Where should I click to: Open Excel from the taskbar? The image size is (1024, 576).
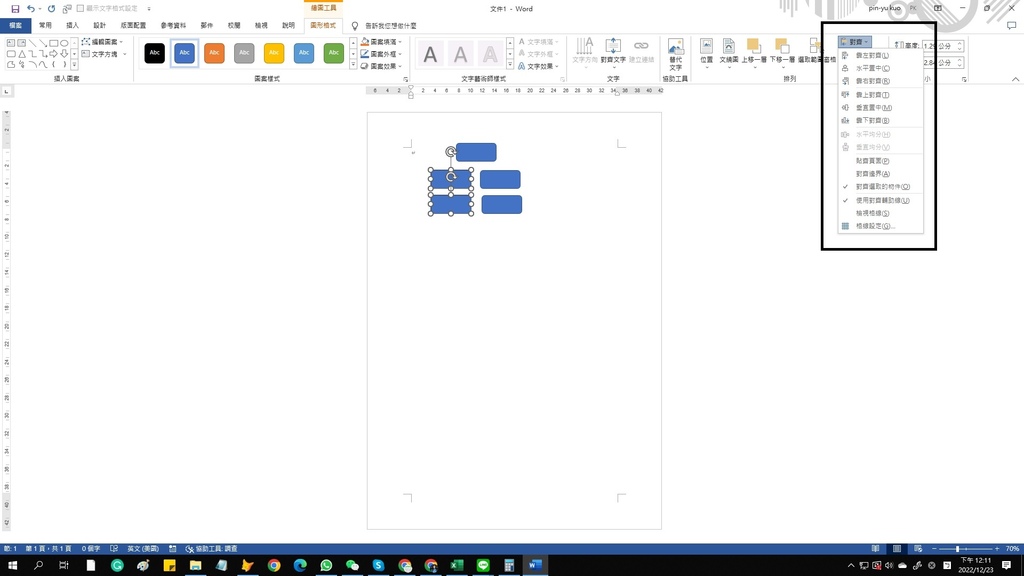coord(456,565)
